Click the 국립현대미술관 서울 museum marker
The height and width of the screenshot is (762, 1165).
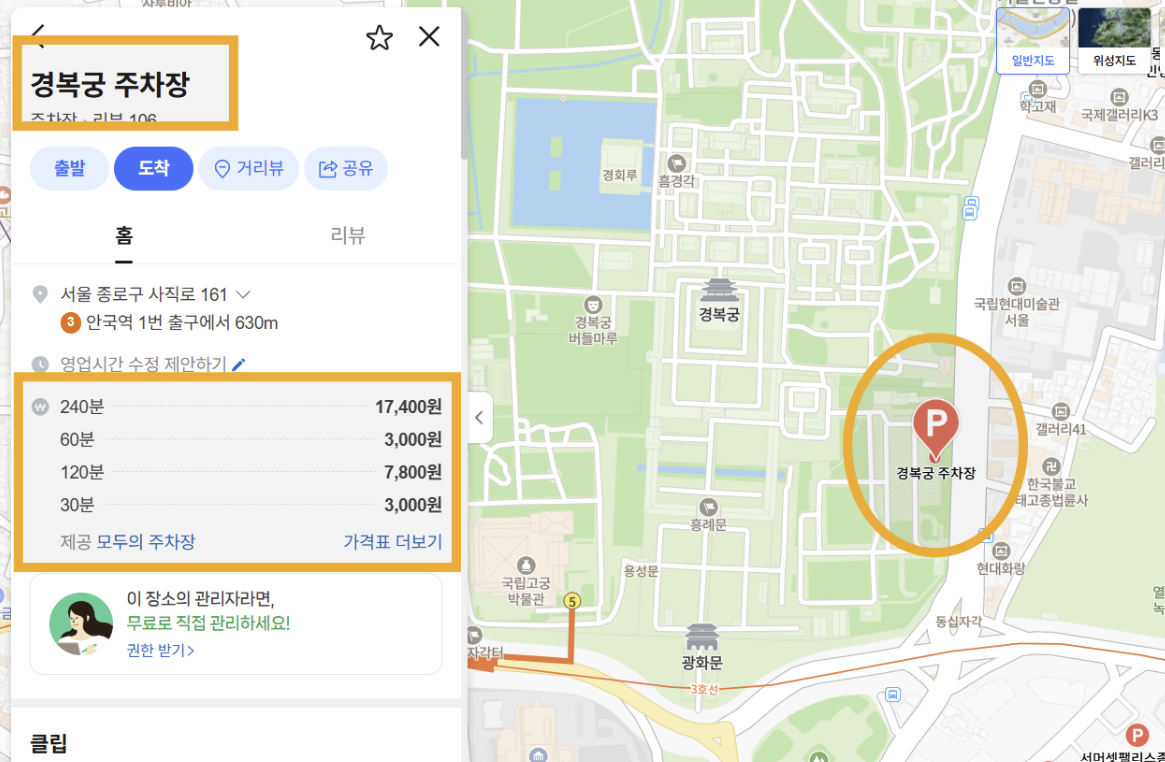1016,287
